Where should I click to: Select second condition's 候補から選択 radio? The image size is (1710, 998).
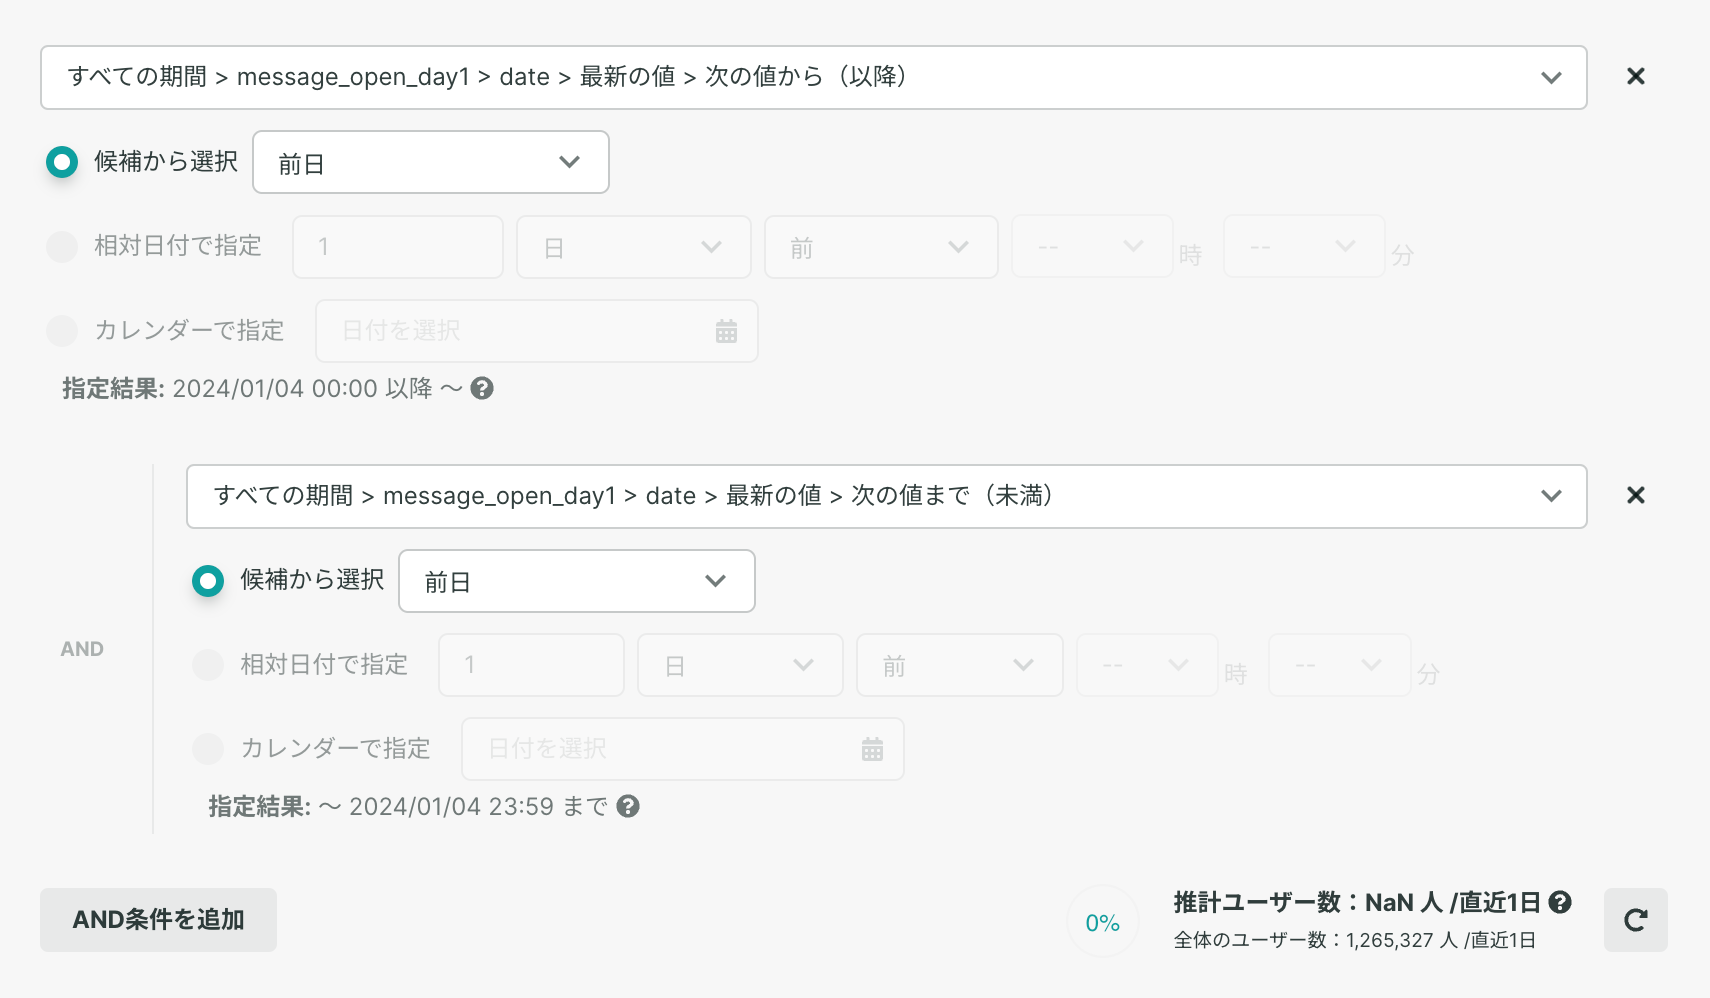208,580
